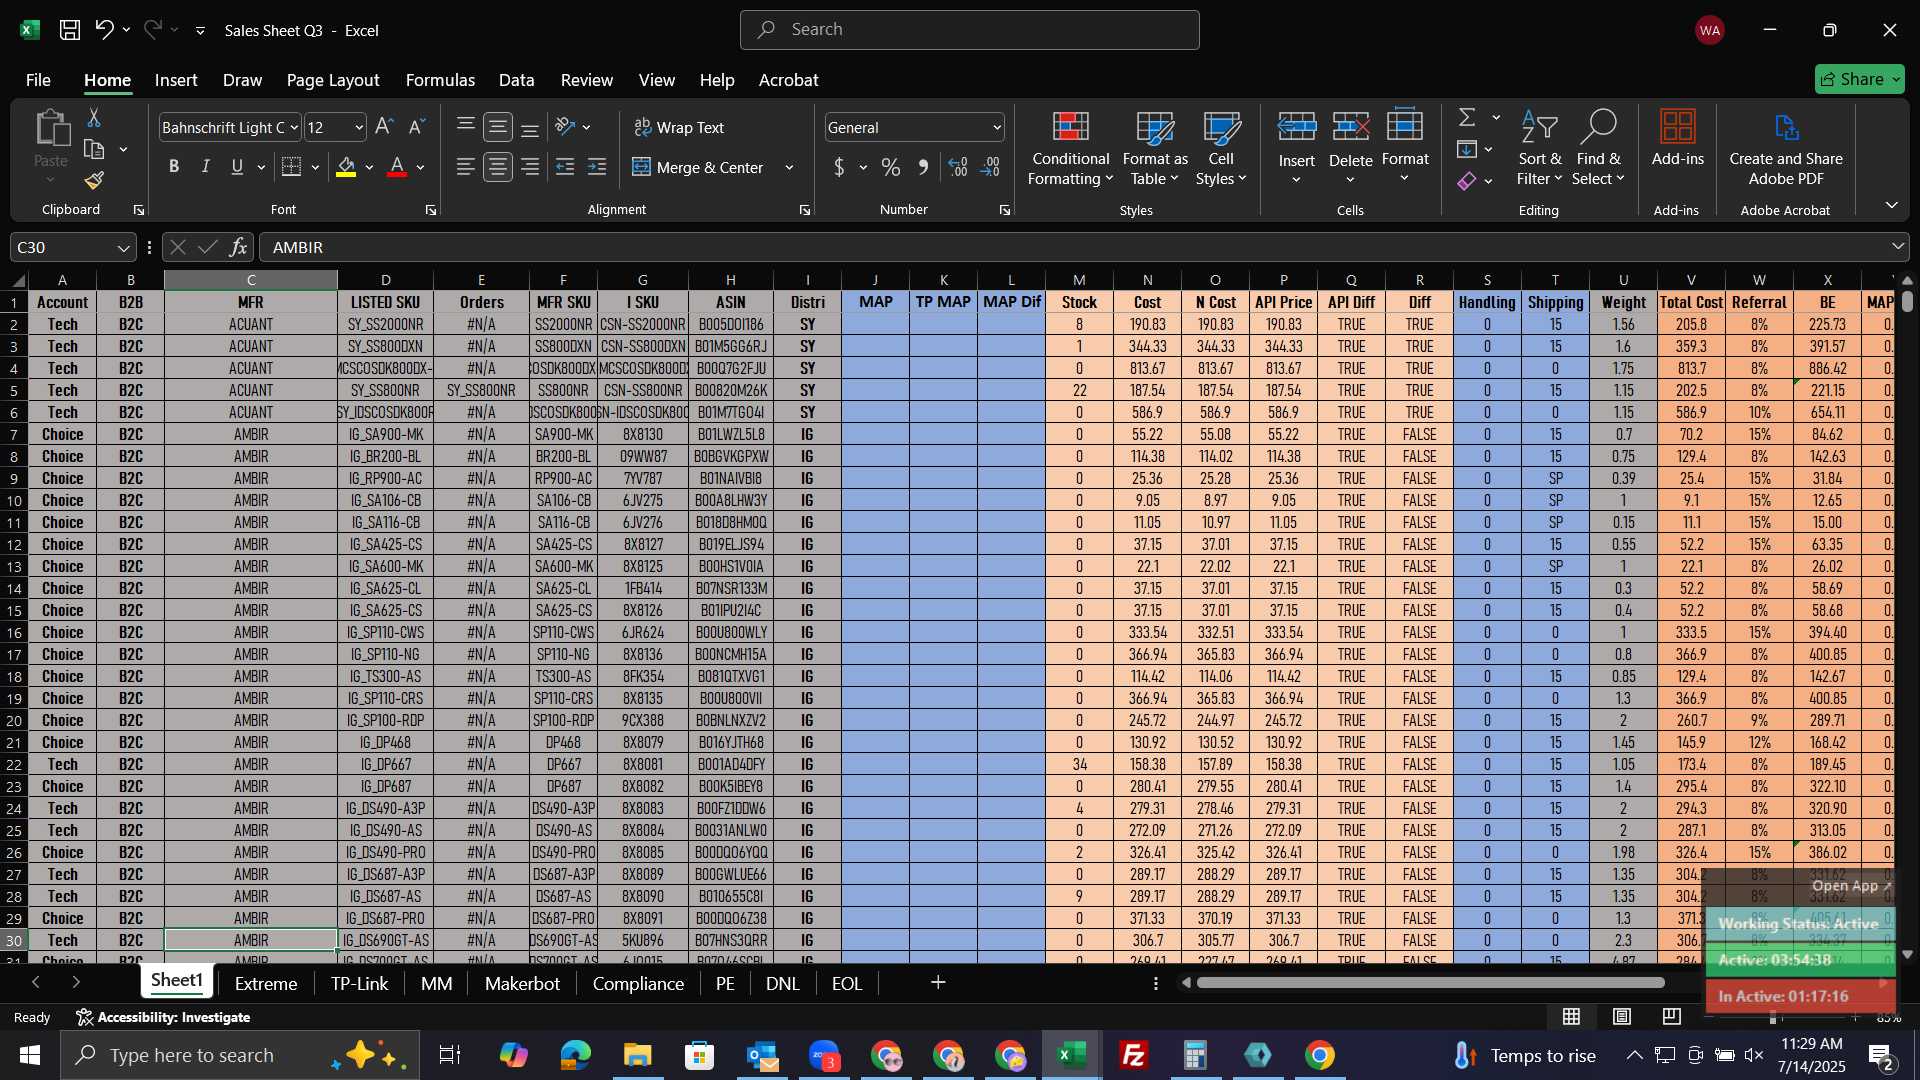Select the Format Painter brush
This screenshot has height=1080, width=1920.
94,181
